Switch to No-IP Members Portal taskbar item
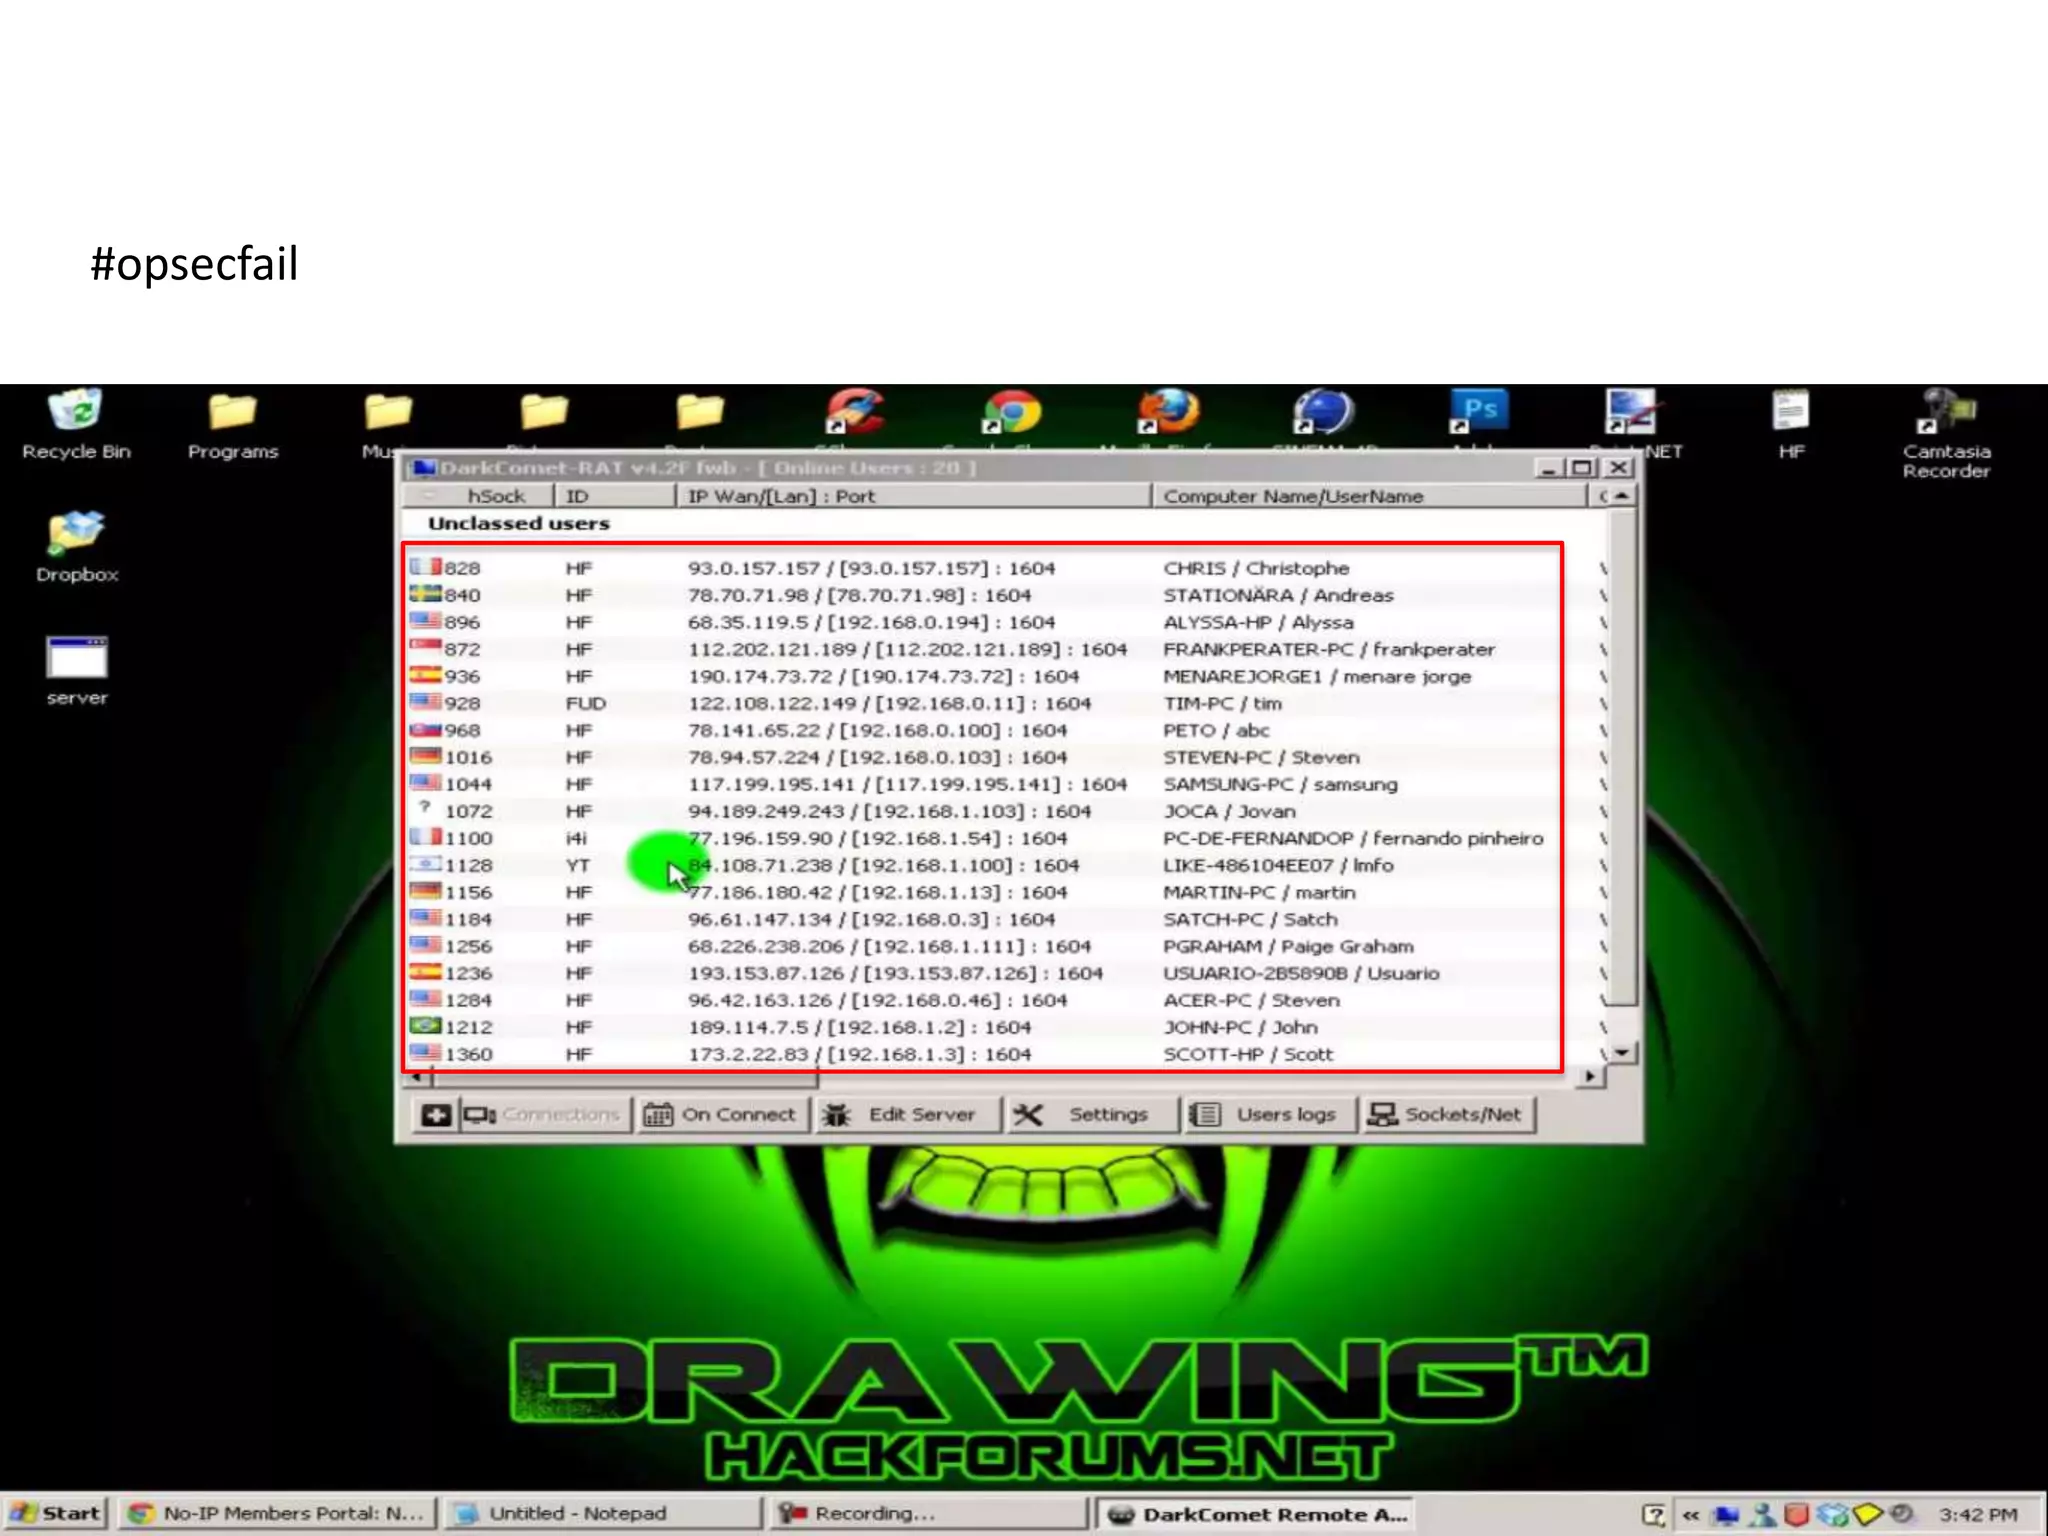 pos(278,1513)
